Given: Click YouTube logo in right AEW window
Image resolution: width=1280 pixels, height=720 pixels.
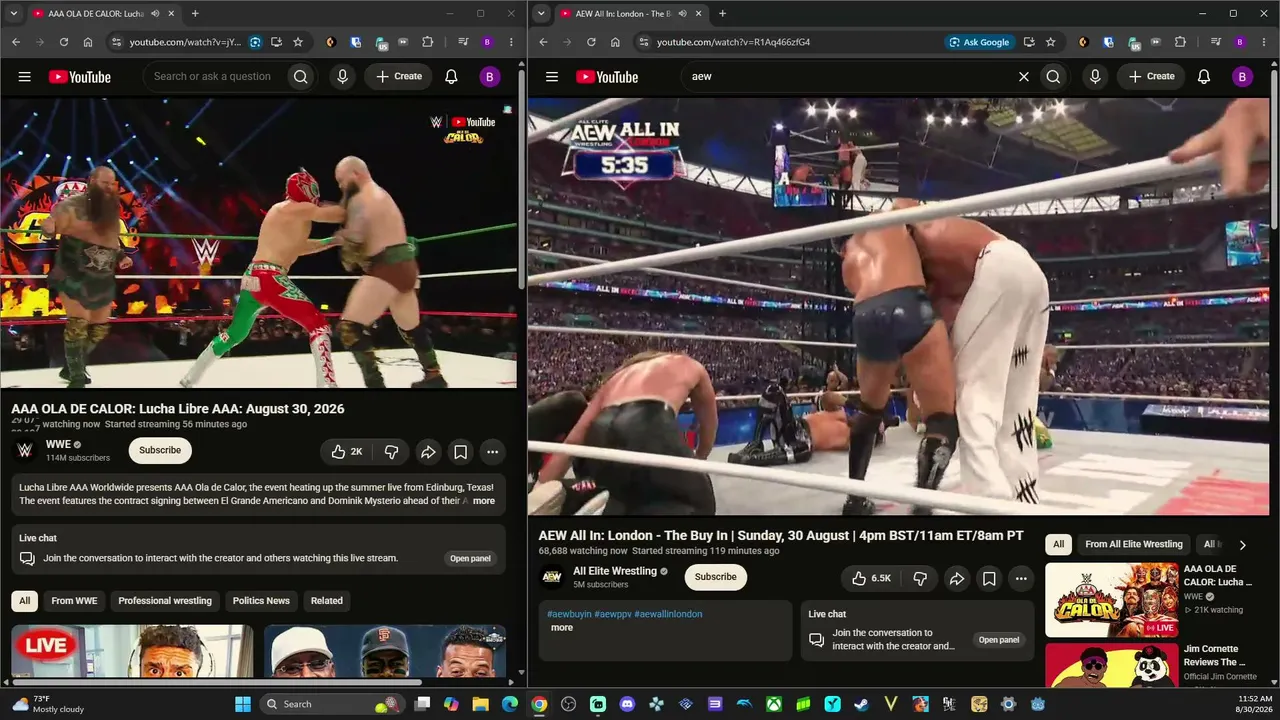Looking at the screenshot, I should 607,77.
